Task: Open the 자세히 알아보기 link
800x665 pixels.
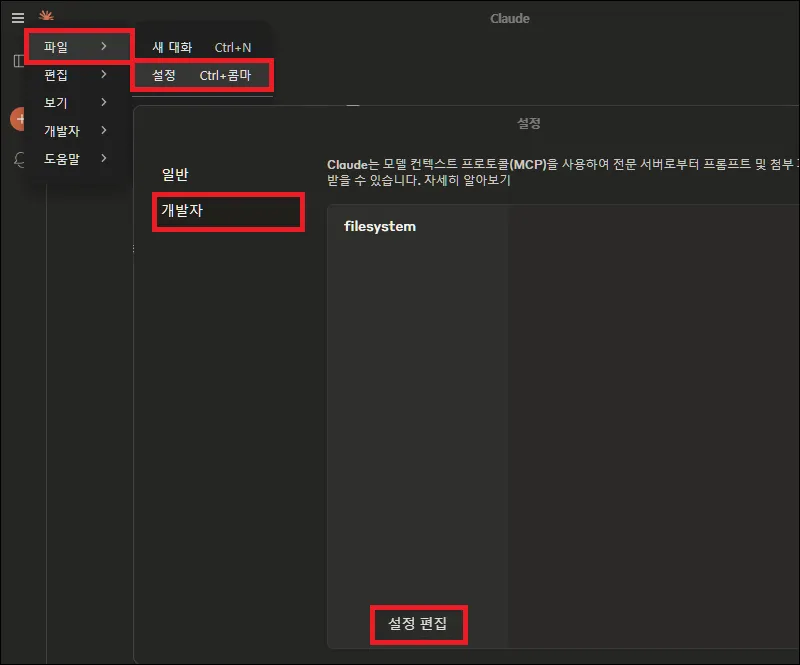Action: [x=467, y=180]
